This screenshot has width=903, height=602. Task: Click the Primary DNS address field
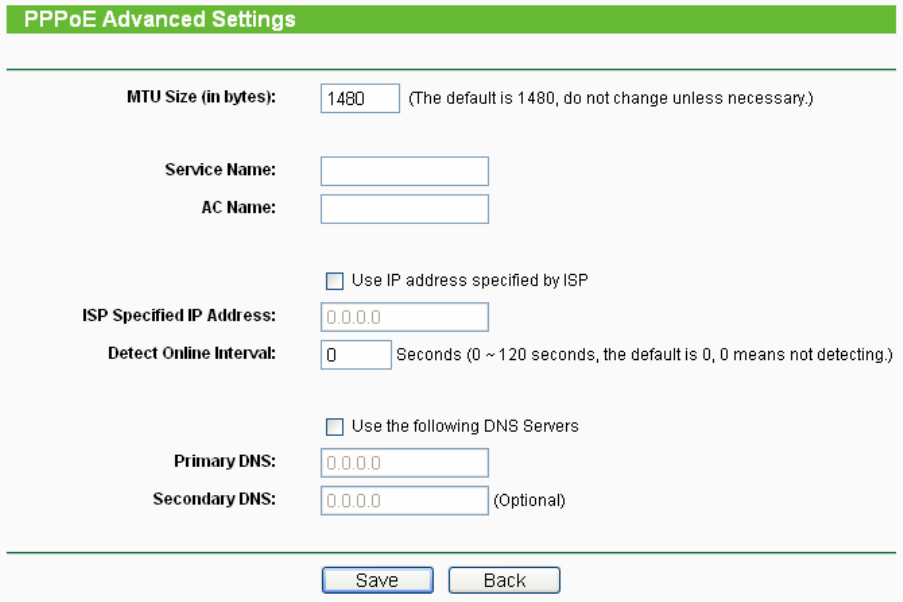(404, 463)
